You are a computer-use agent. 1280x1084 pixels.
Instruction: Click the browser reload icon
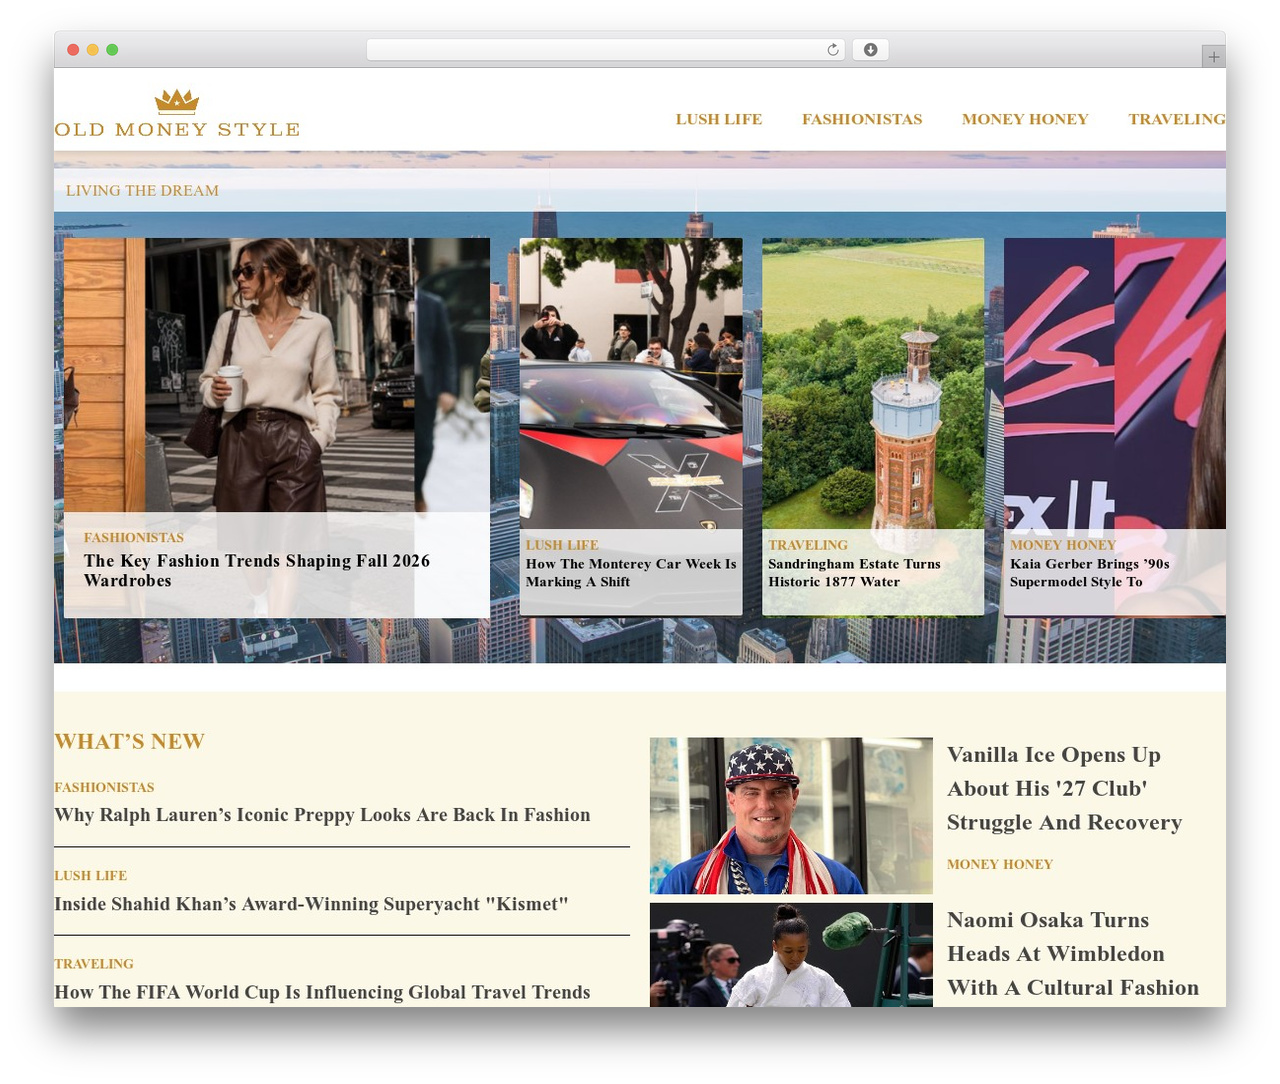pos(832,50)
